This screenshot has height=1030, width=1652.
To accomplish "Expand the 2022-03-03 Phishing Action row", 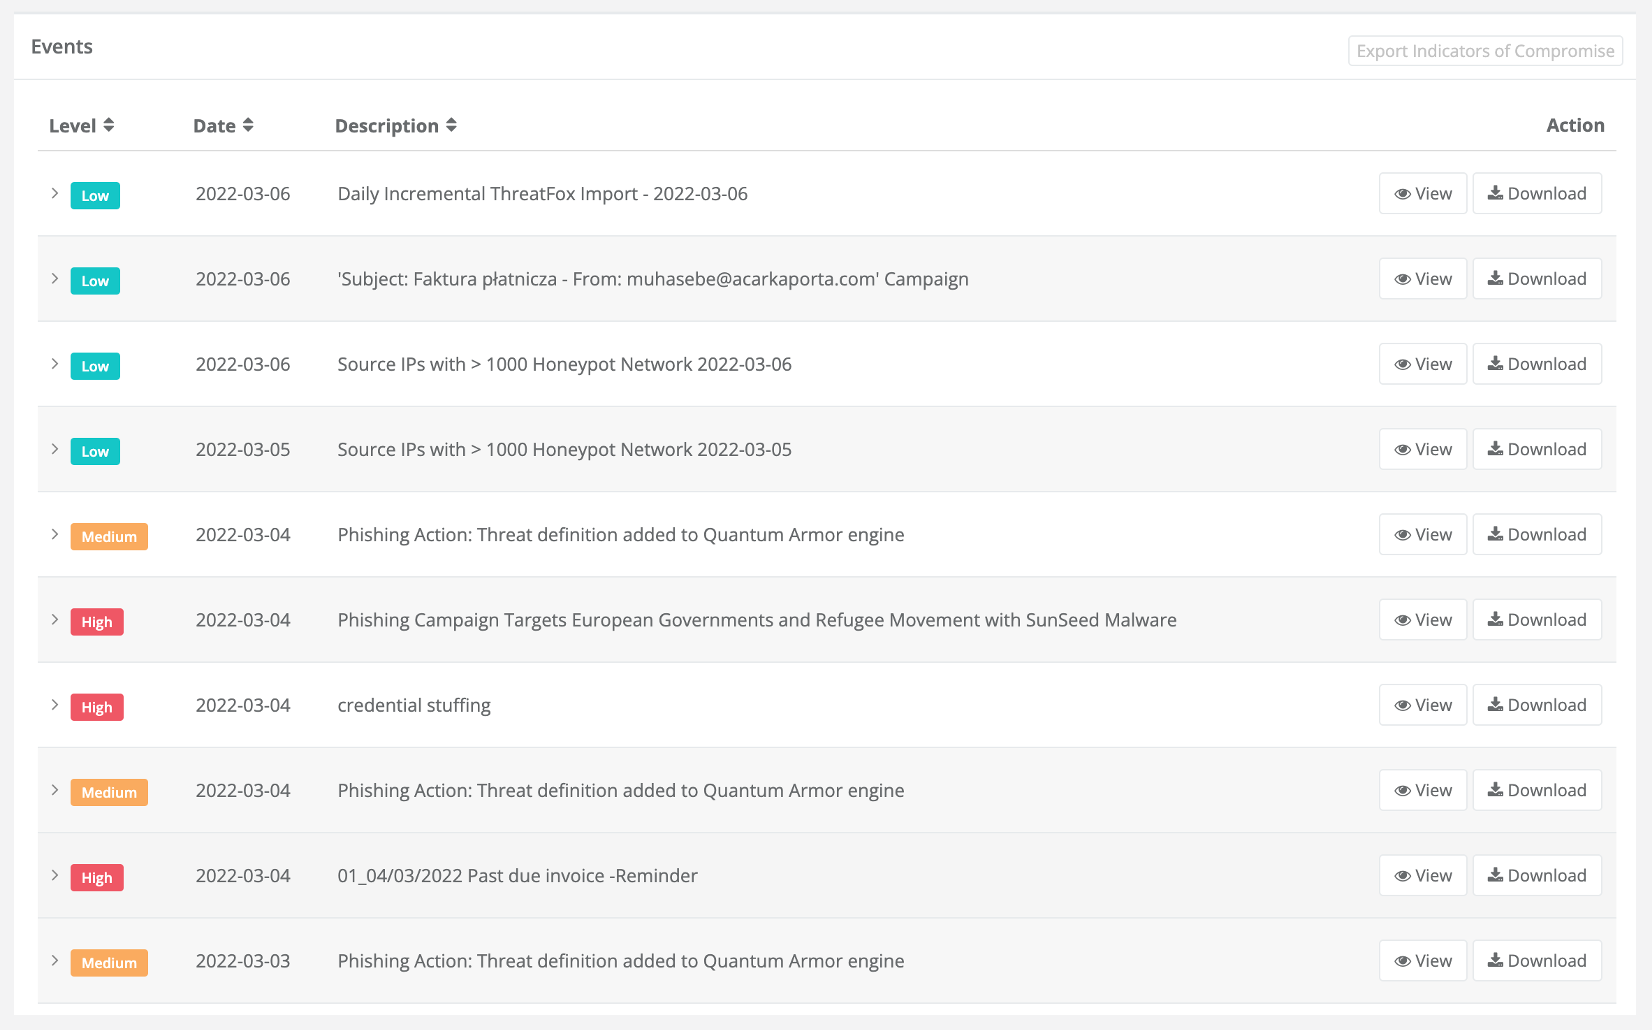I will [55, 960].
